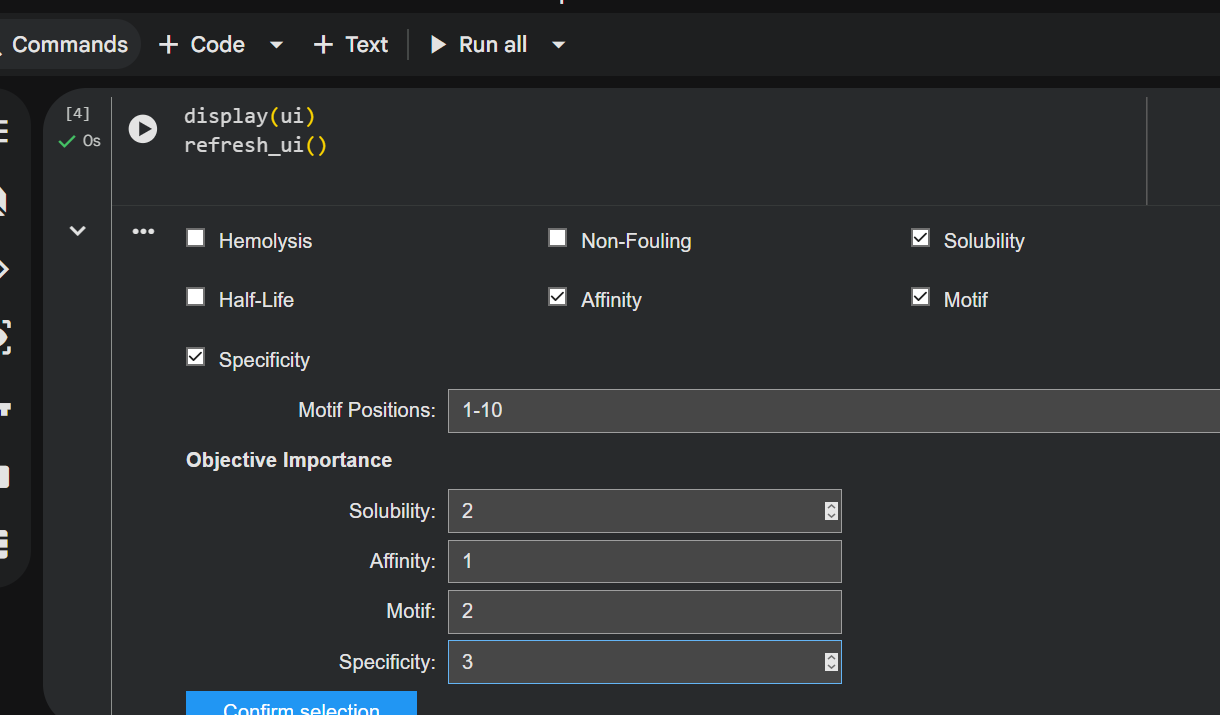Click the Confirm selection button
The width and height of the screenshot is (1220, 715).
pos(301,703)
